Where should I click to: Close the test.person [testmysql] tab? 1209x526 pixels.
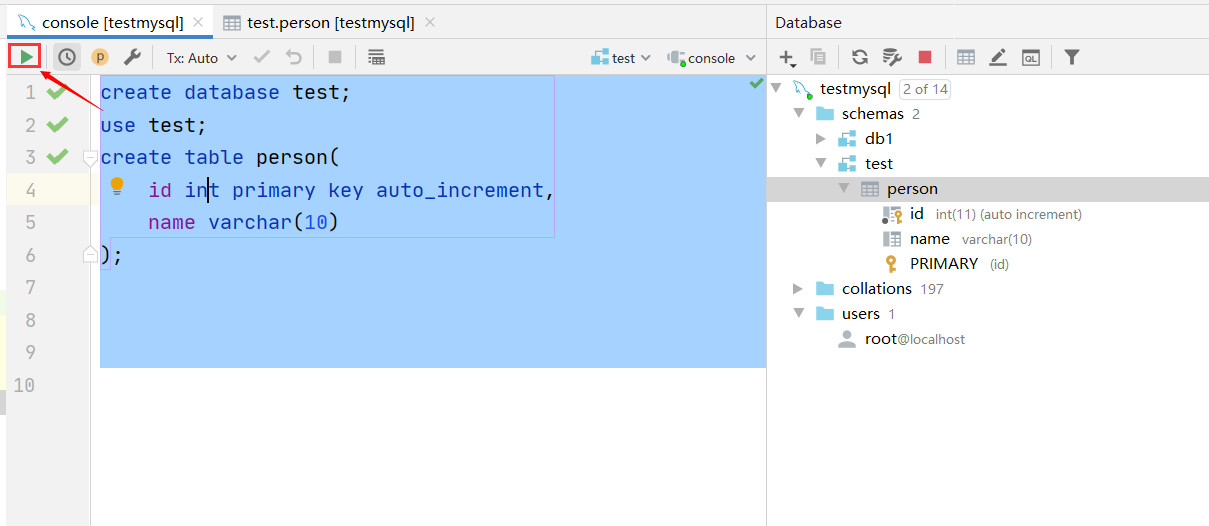(x=430, y=22)
